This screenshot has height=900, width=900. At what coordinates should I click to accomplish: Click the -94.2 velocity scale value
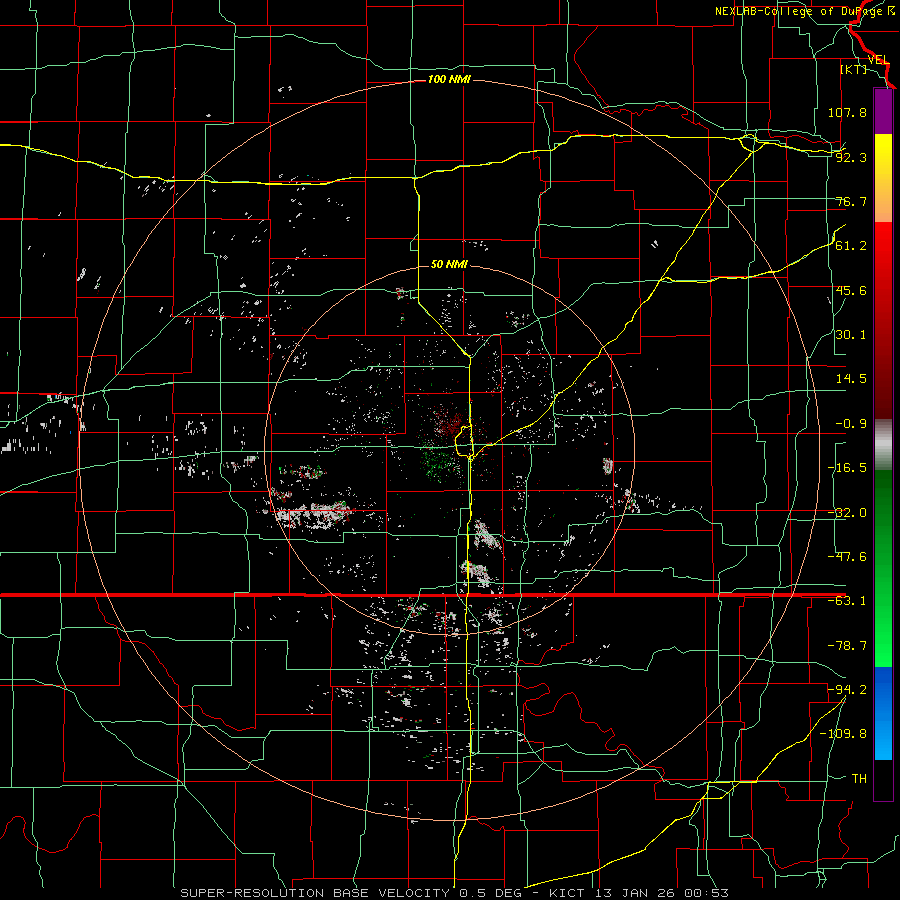[847, 689]
